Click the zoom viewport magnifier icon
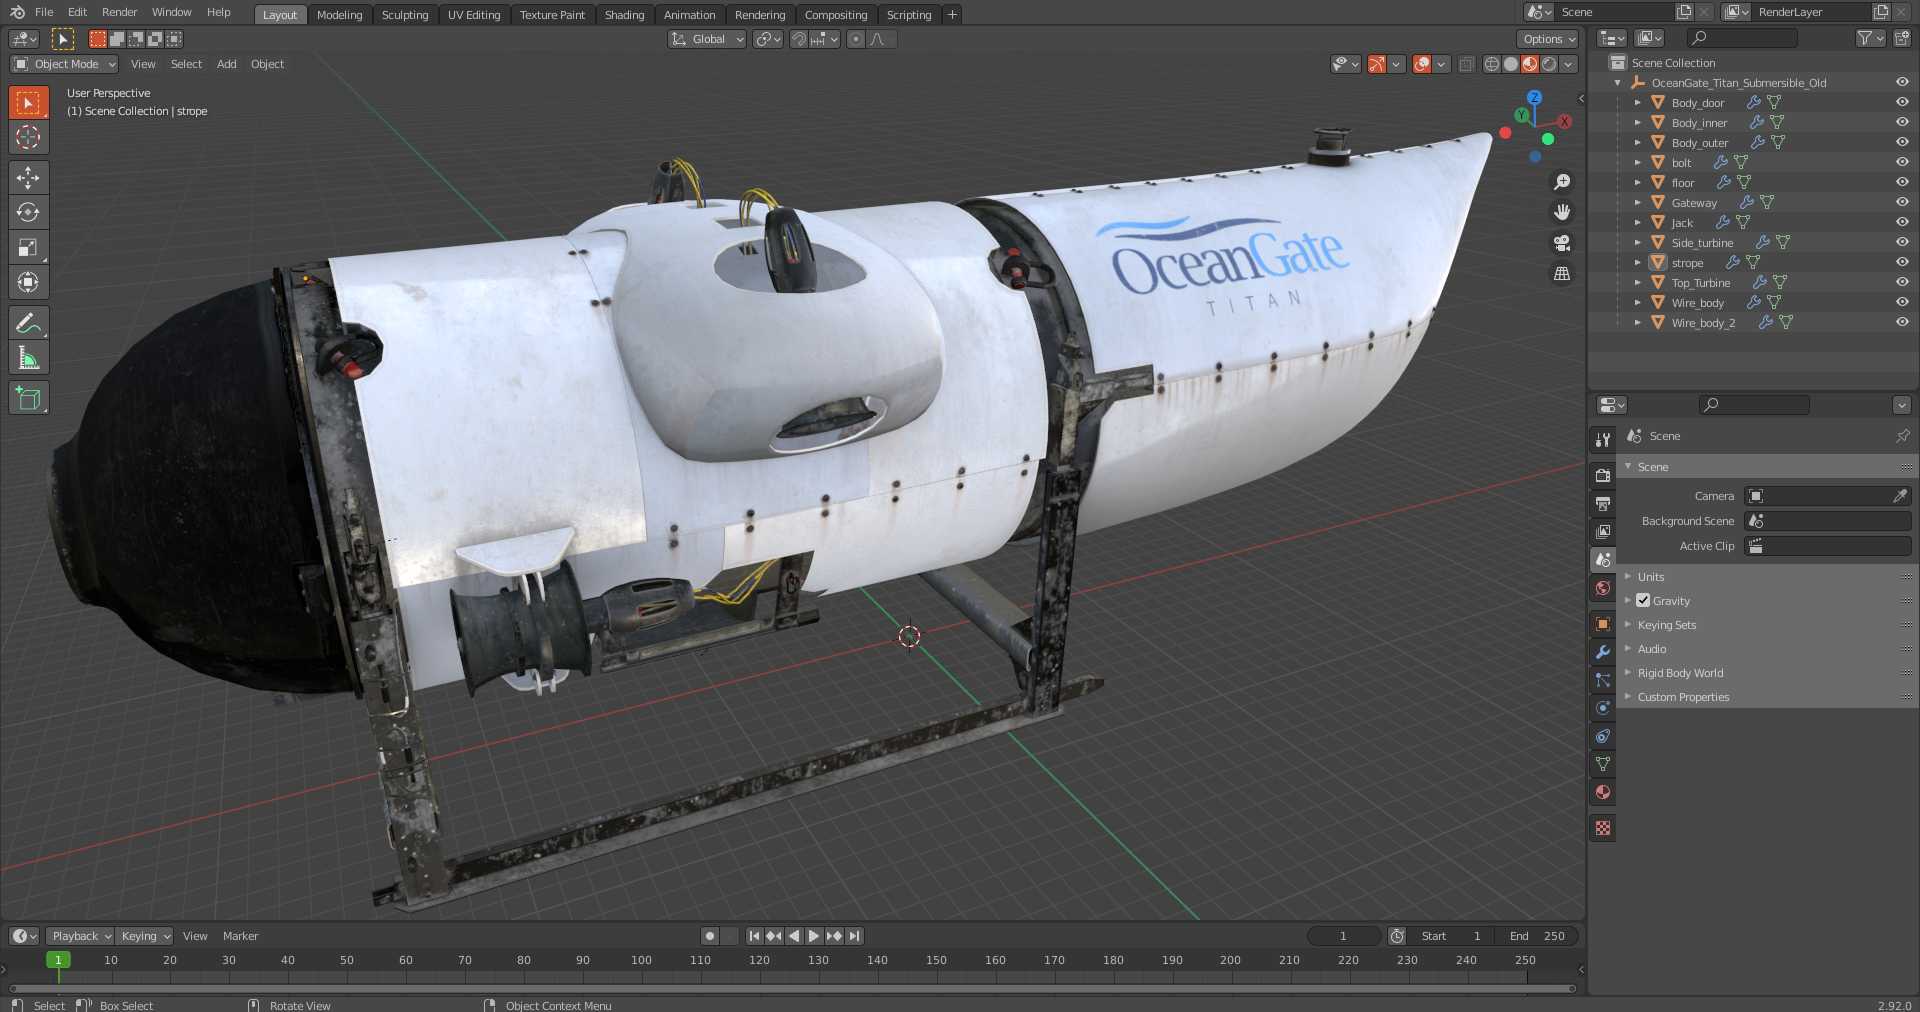Screen dimensions: 1920x1012 (1562, 182)
